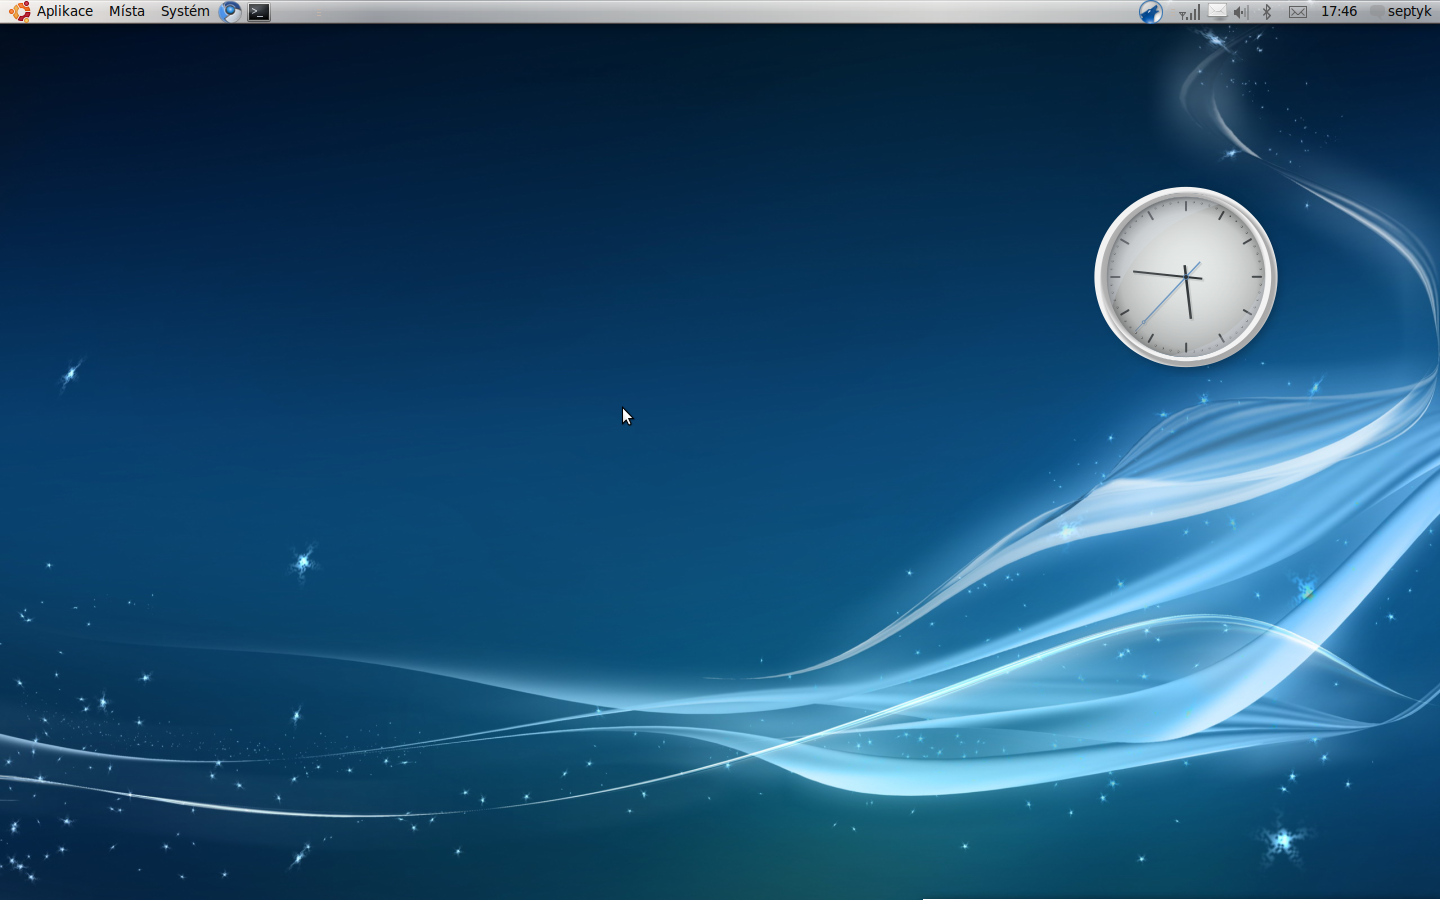
Task: Click the Ubuntu logo in the top panel
Action: 20,12
